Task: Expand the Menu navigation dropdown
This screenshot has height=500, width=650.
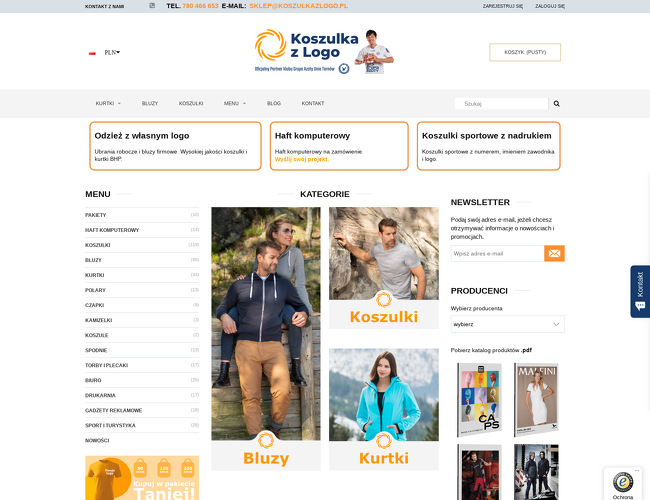Action: click(x=235, y=104)
